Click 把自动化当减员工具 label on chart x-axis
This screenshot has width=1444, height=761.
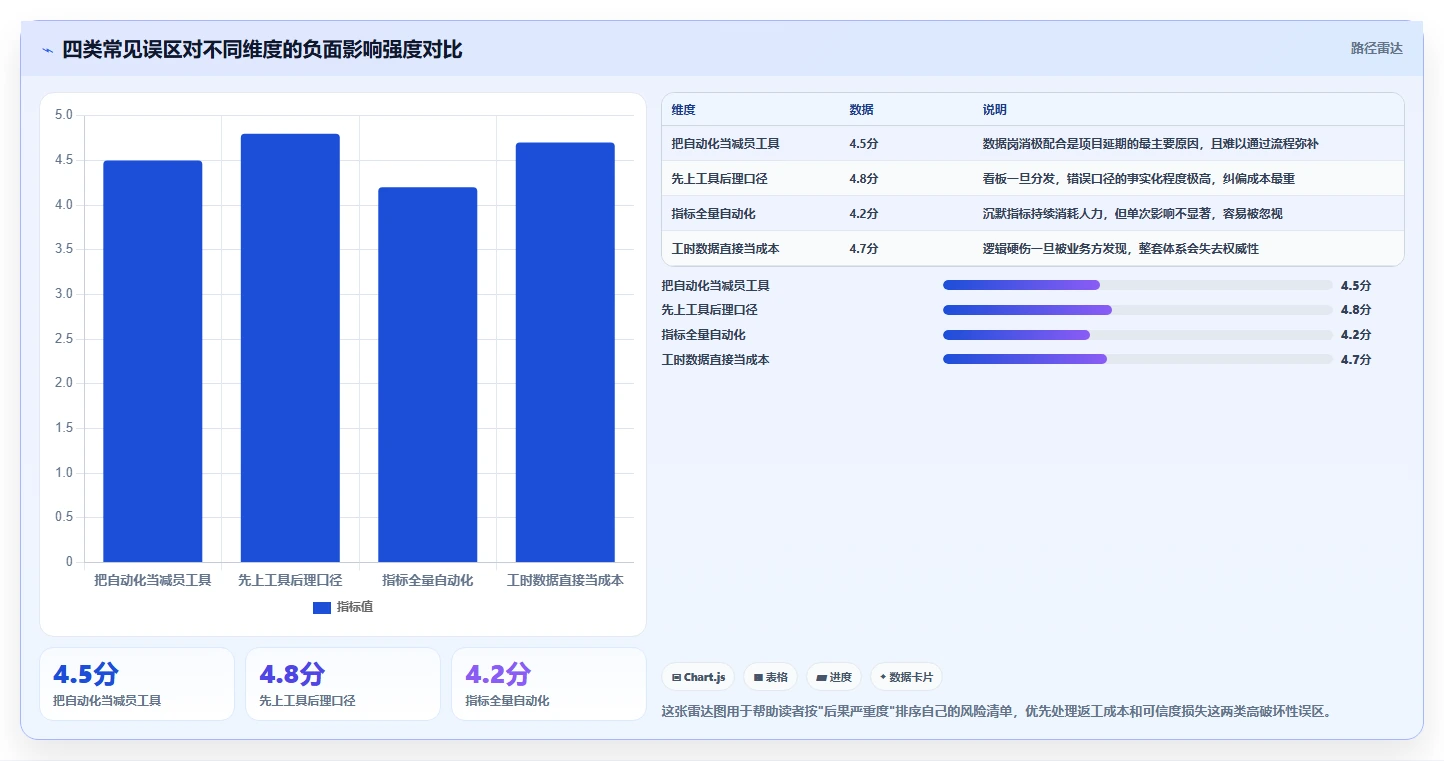pos(153,580)
